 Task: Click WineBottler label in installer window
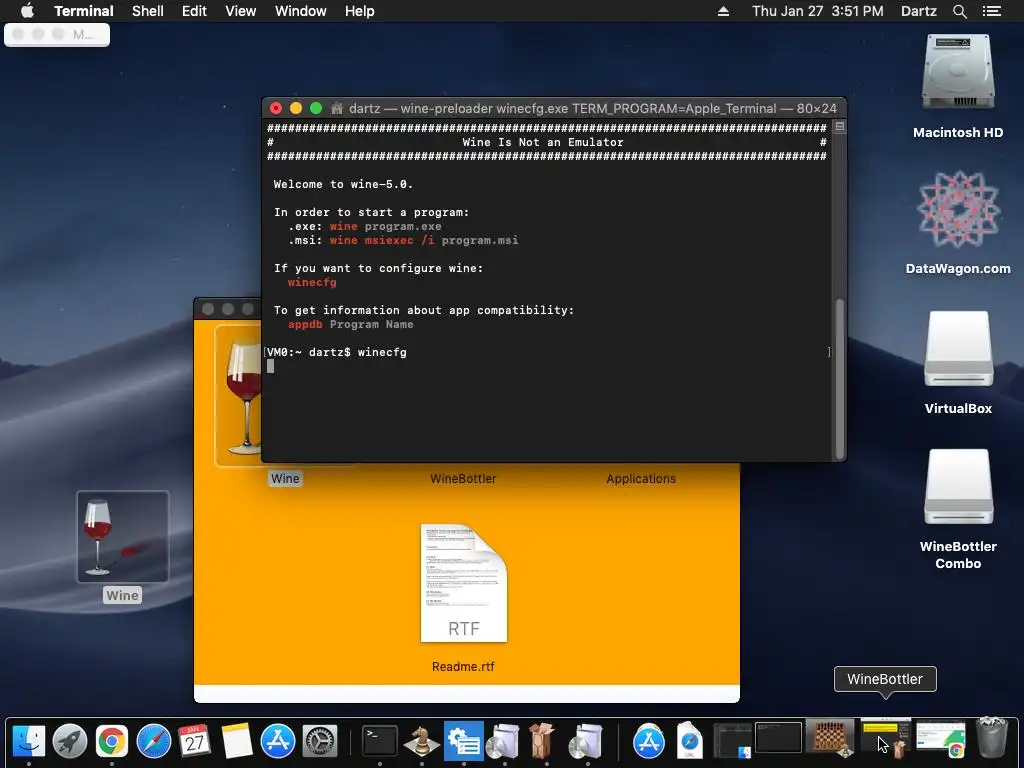point(463,479)
